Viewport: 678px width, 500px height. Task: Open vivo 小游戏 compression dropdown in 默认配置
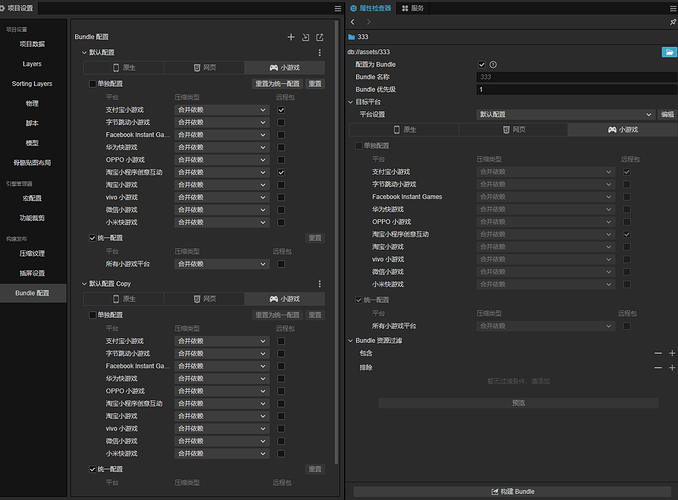(222, 197)
